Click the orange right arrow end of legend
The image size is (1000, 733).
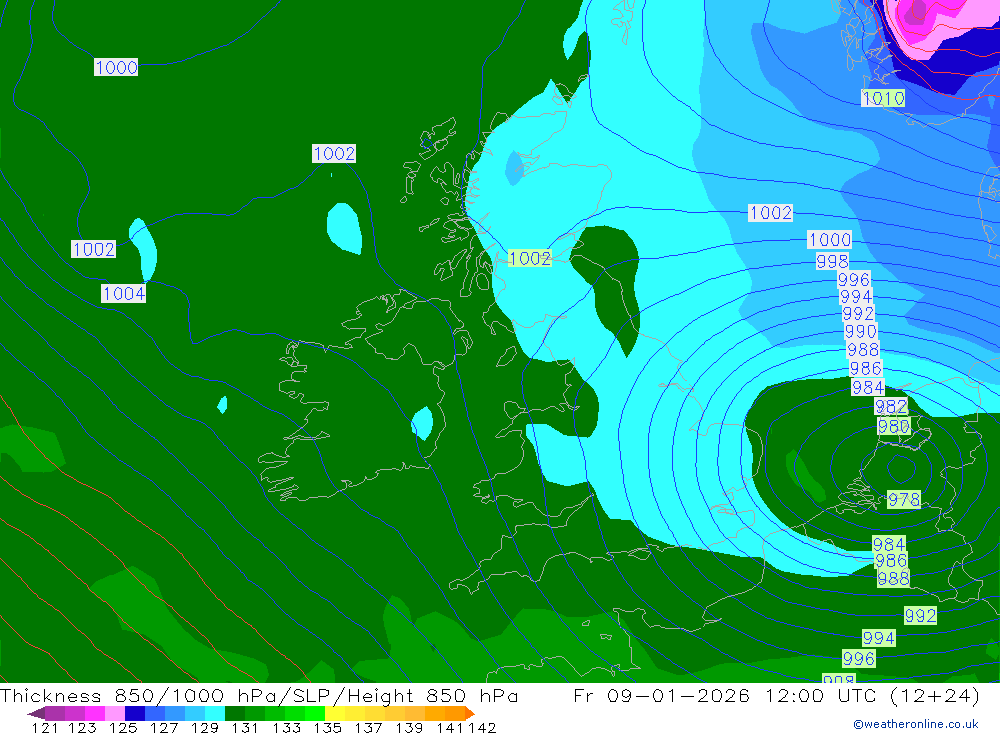click(x=470, y=713)
